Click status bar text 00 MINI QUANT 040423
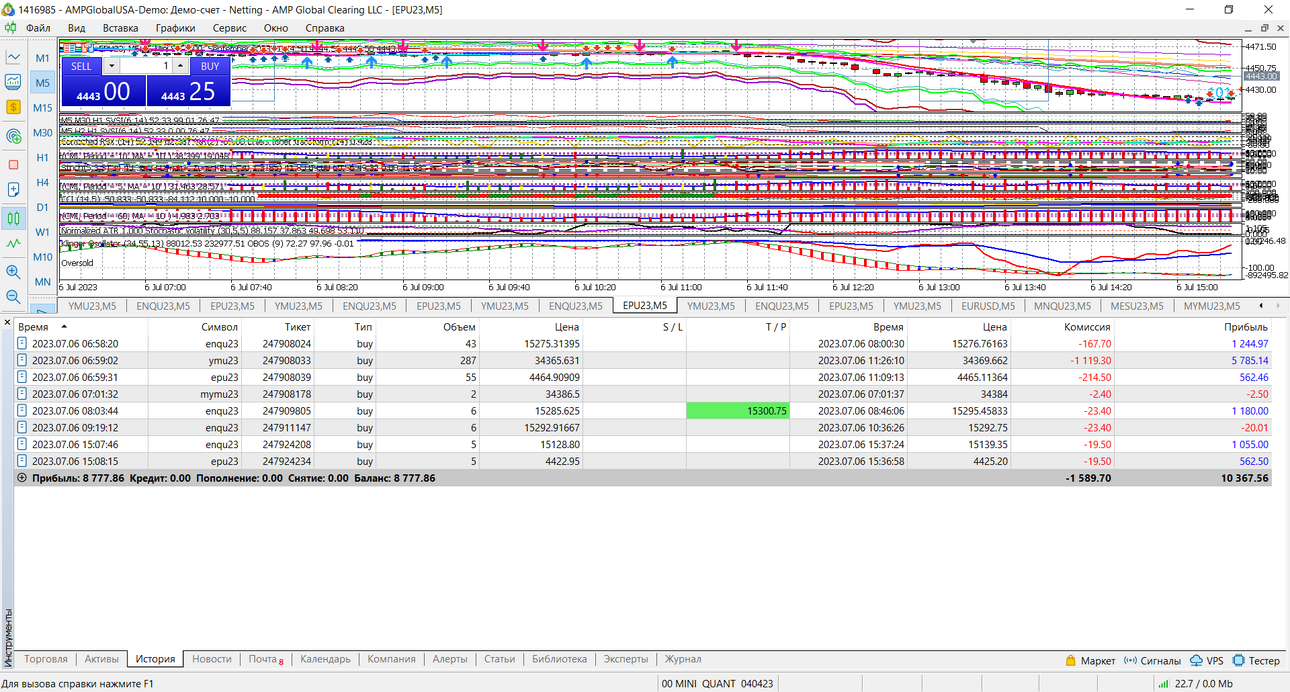This screenshot has height=692, width=1290. (718, 684)
